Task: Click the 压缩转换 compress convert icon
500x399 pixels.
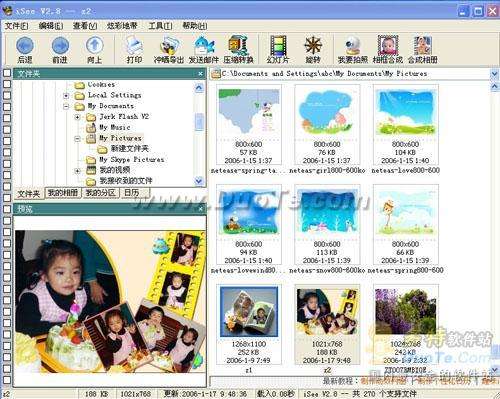Action: 238,46
